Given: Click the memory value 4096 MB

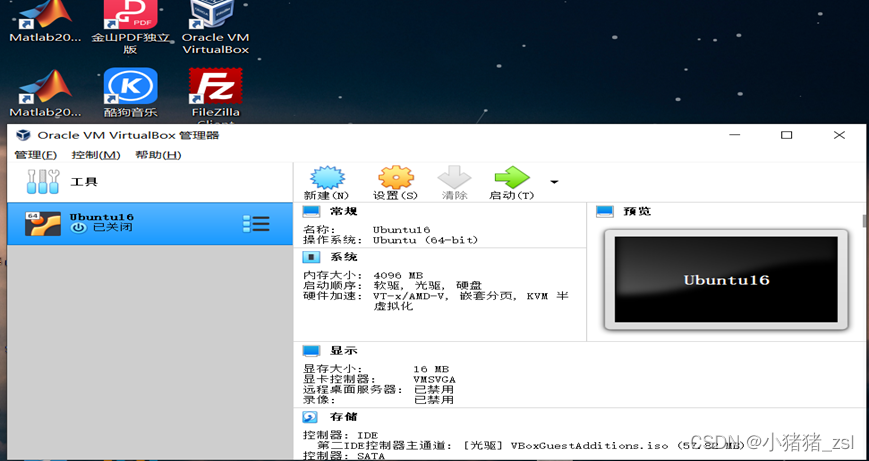Looking at the screenshot, I should click(x=398, y=275).
